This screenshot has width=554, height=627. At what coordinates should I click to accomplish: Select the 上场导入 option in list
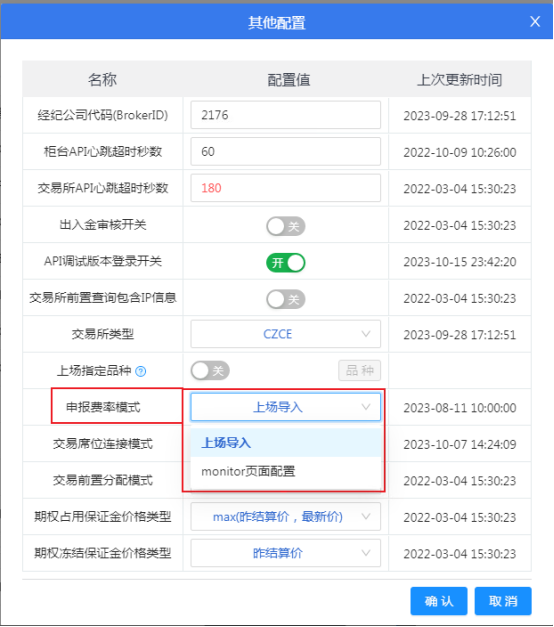(x=286, y=443)
